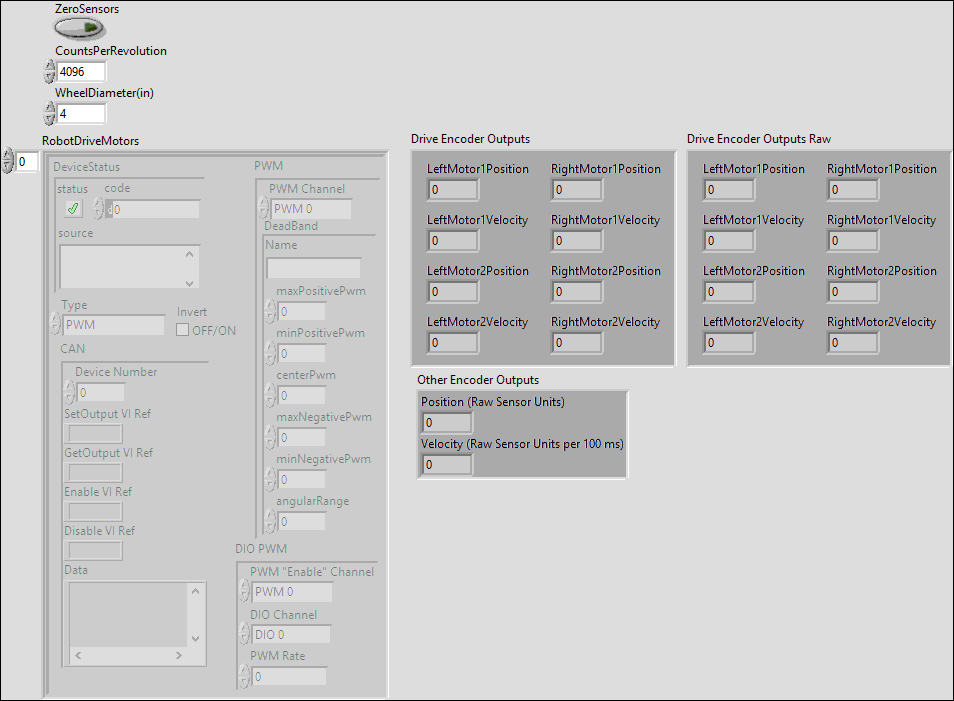Screen dimensions: 954x701
Task: Click the source error message text area
Action: click(130, 265)
